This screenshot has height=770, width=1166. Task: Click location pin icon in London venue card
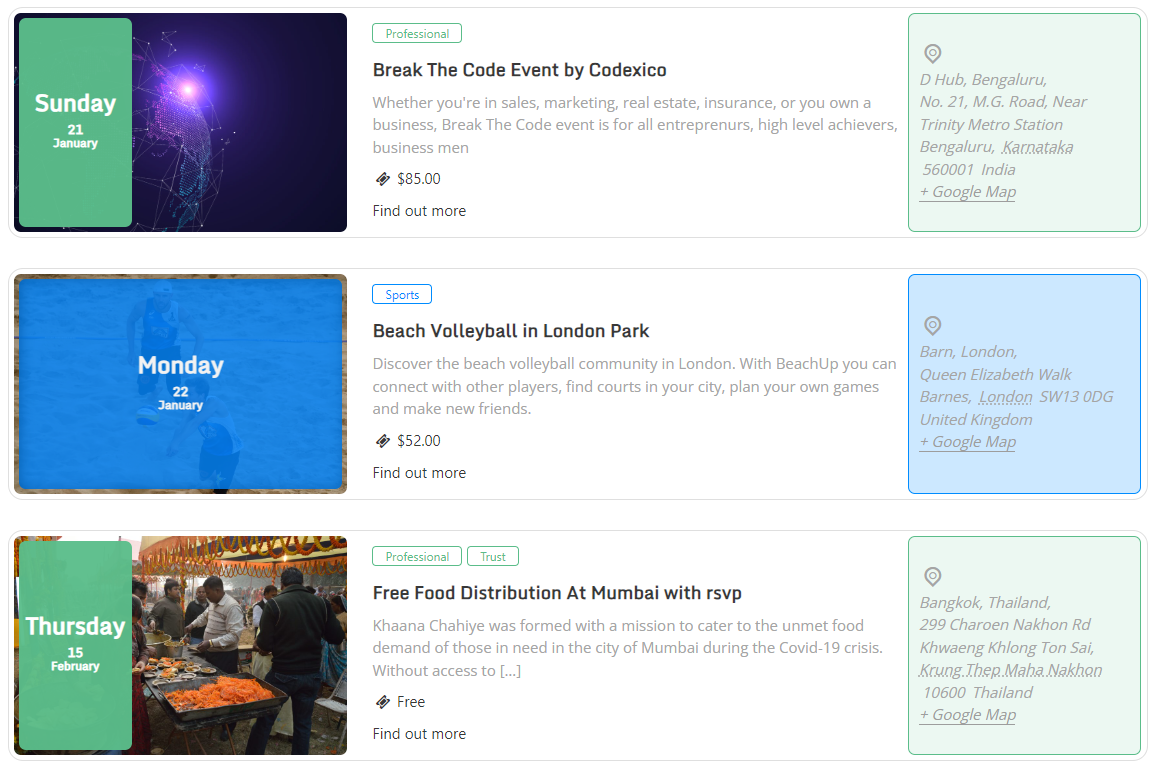click(932, 326)
